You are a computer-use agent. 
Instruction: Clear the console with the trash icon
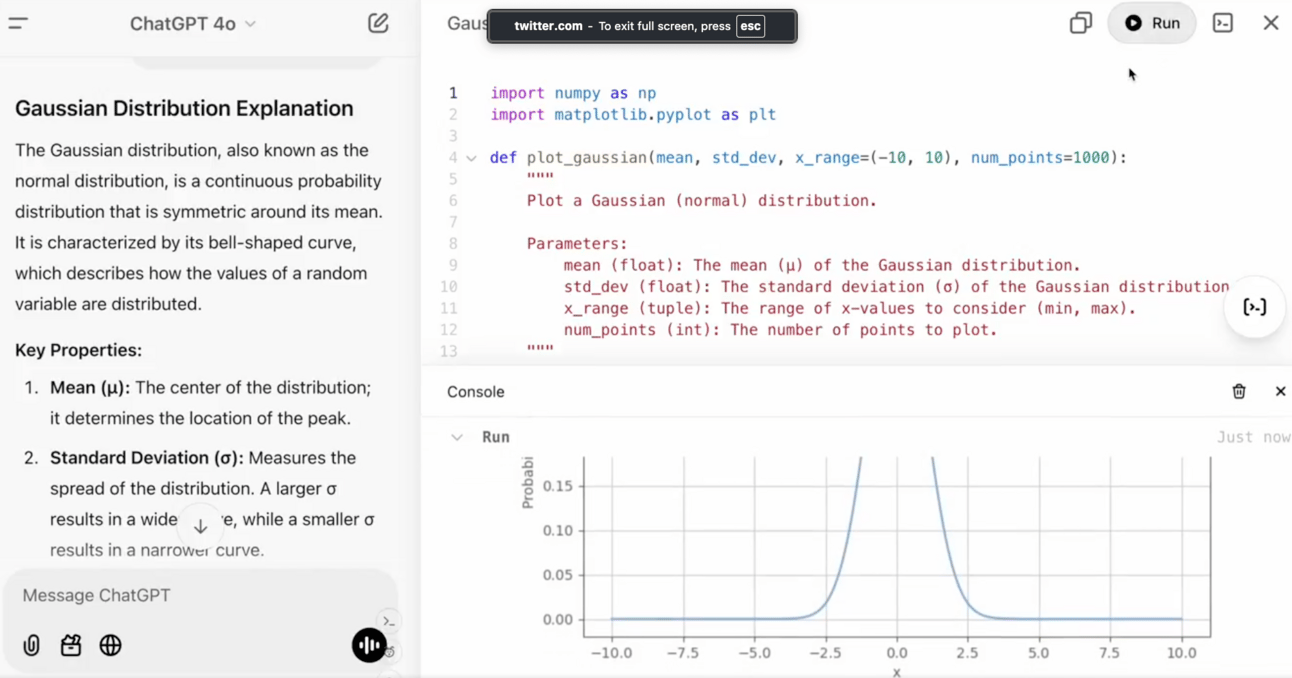click(1239, 392)
